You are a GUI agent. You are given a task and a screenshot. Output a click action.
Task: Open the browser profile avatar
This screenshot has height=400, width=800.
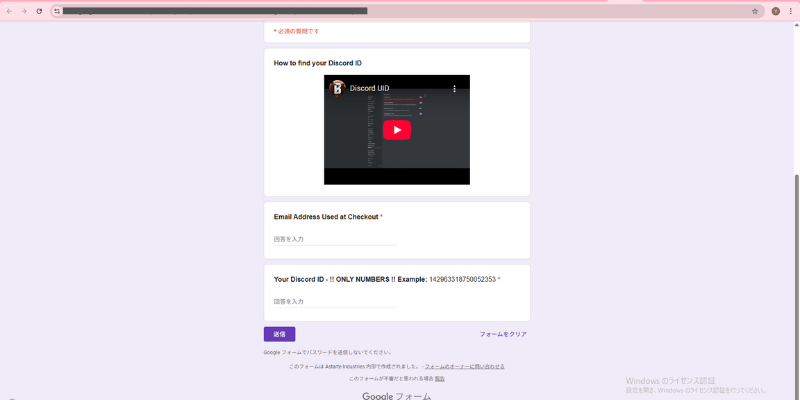coord(776,11)
